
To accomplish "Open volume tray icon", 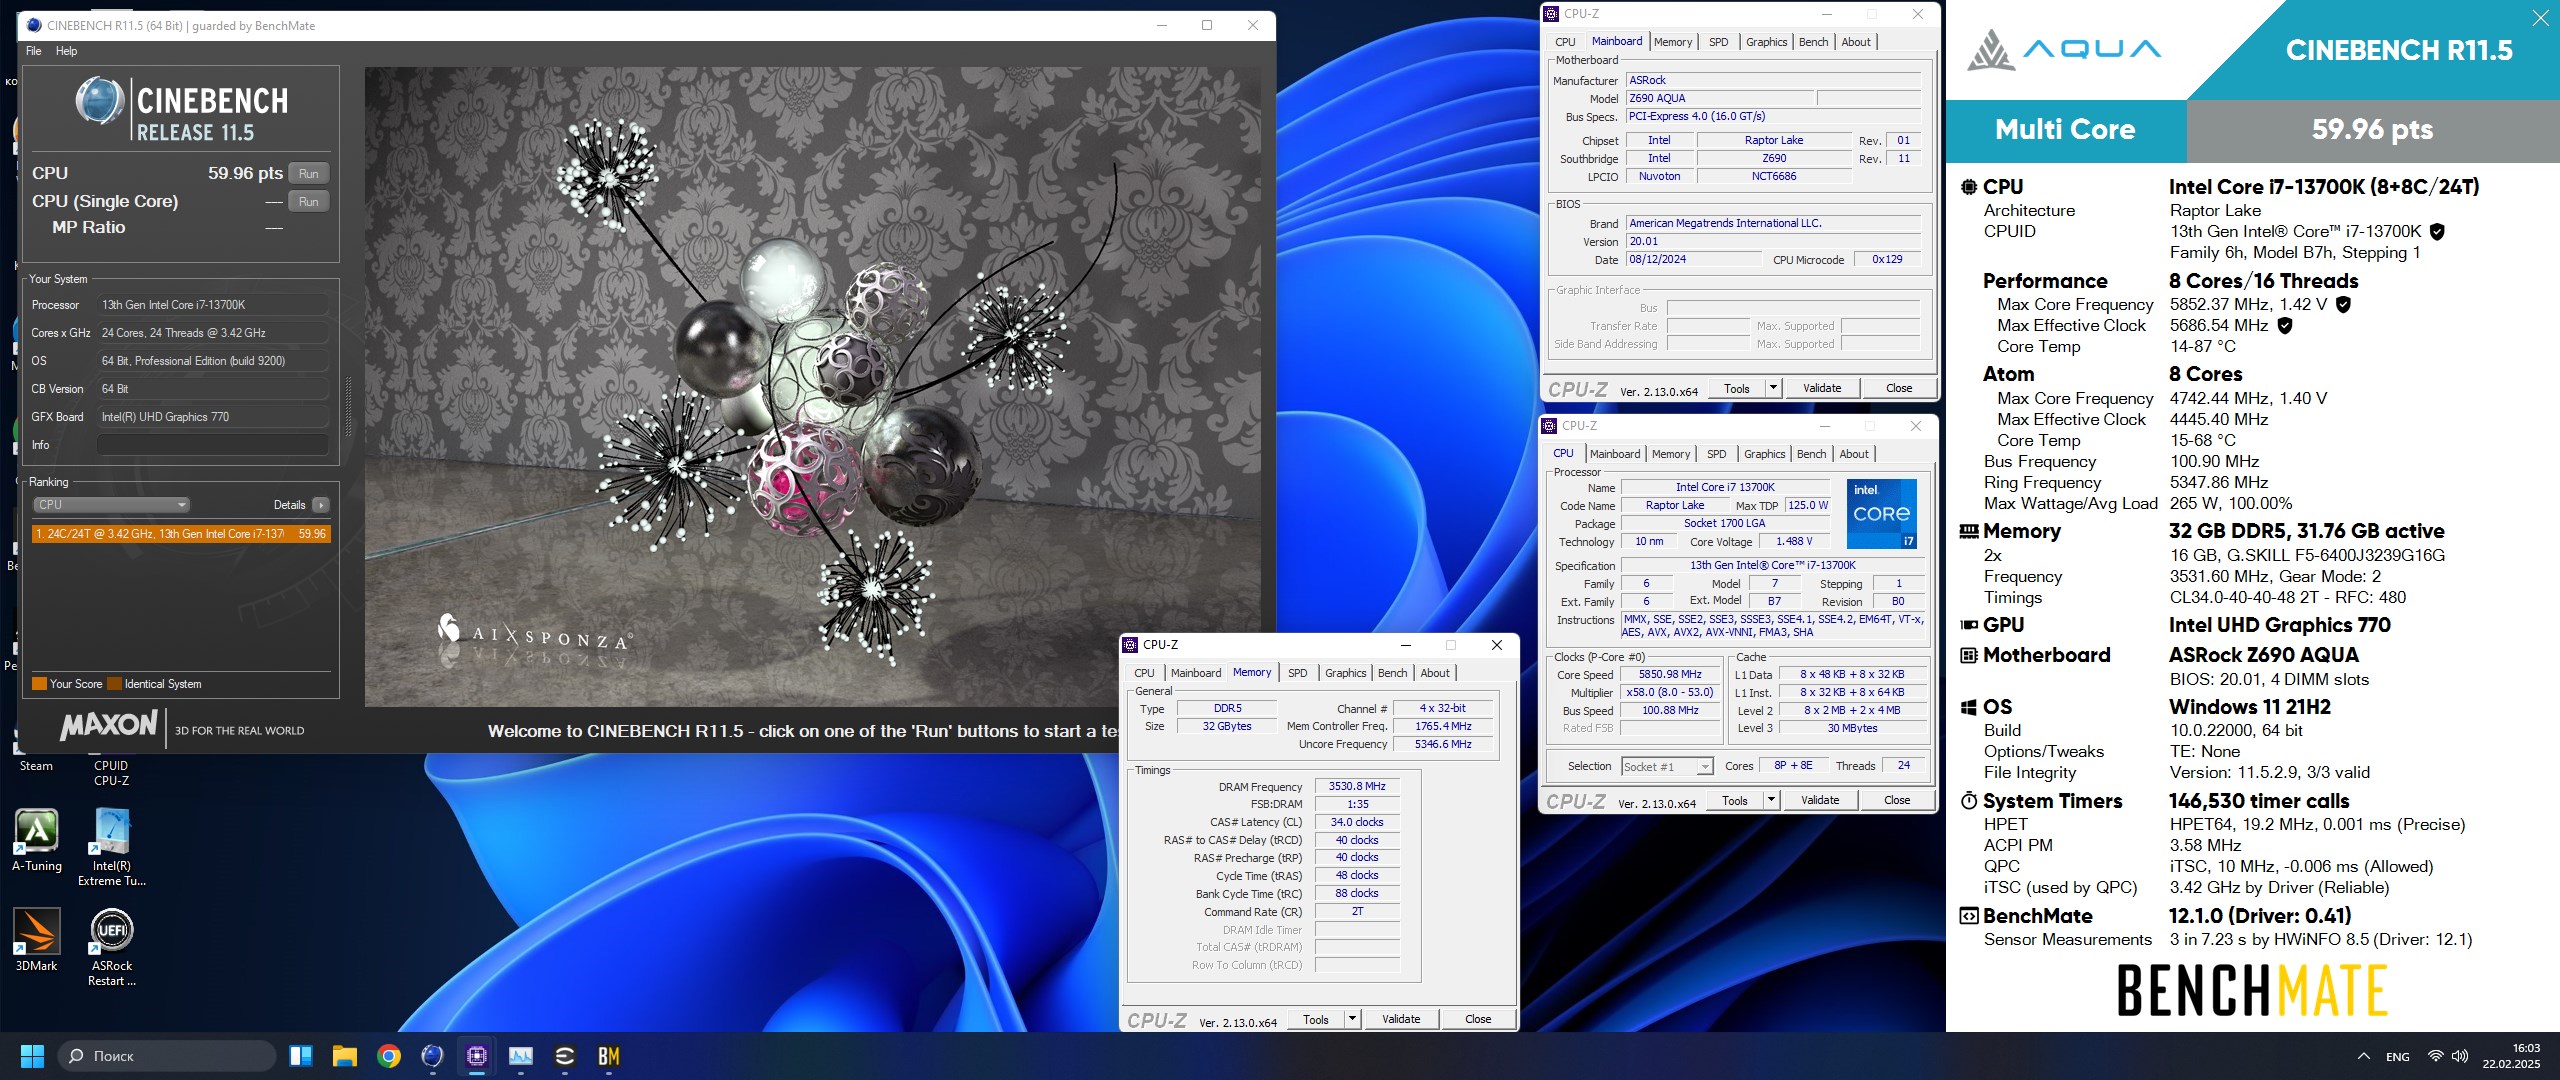I will 2460,1056.
